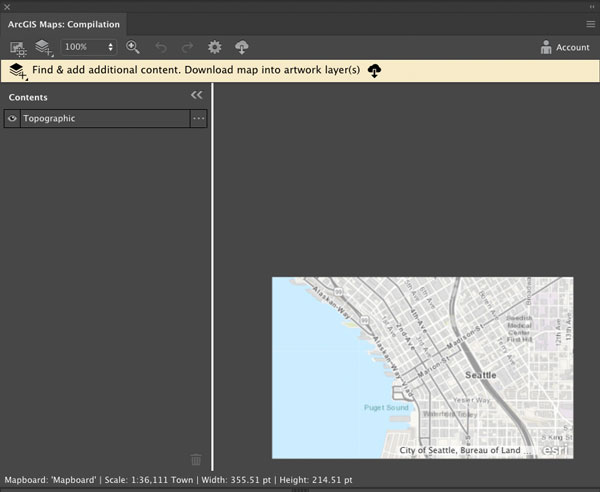Click the trash delete icon in Contents
Viewport: 600px width, 492px height.
point(196,459)
